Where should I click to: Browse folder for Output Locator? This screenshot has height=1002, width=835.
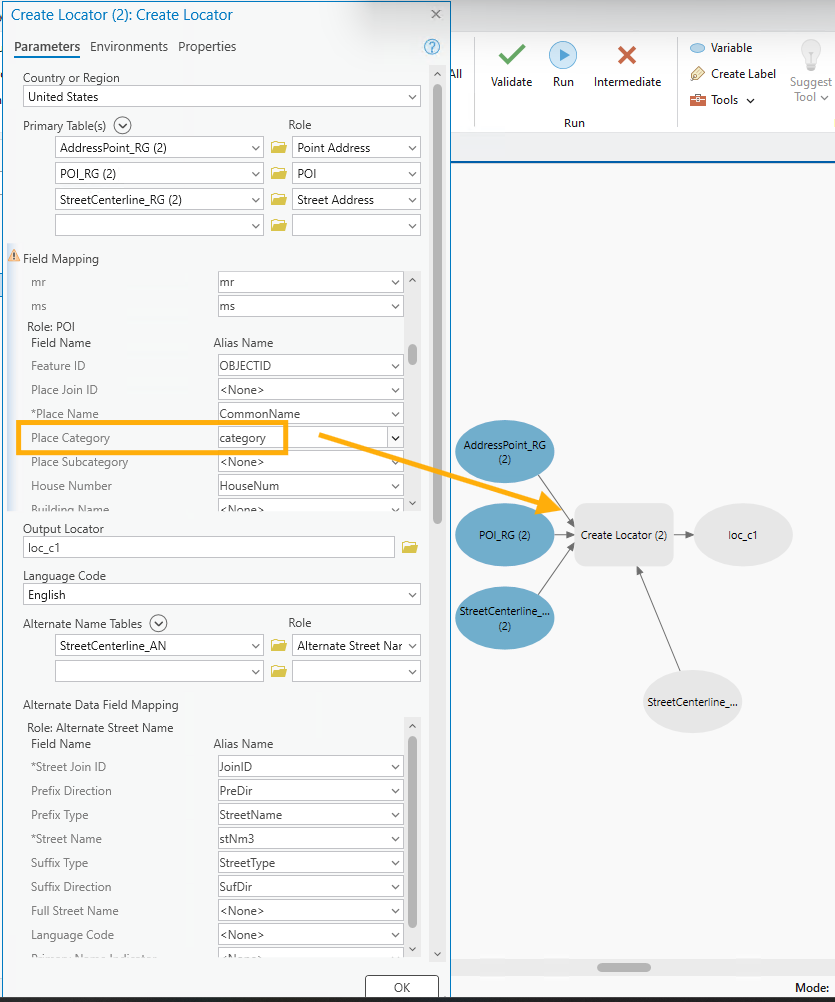click(x=409, y=547)
